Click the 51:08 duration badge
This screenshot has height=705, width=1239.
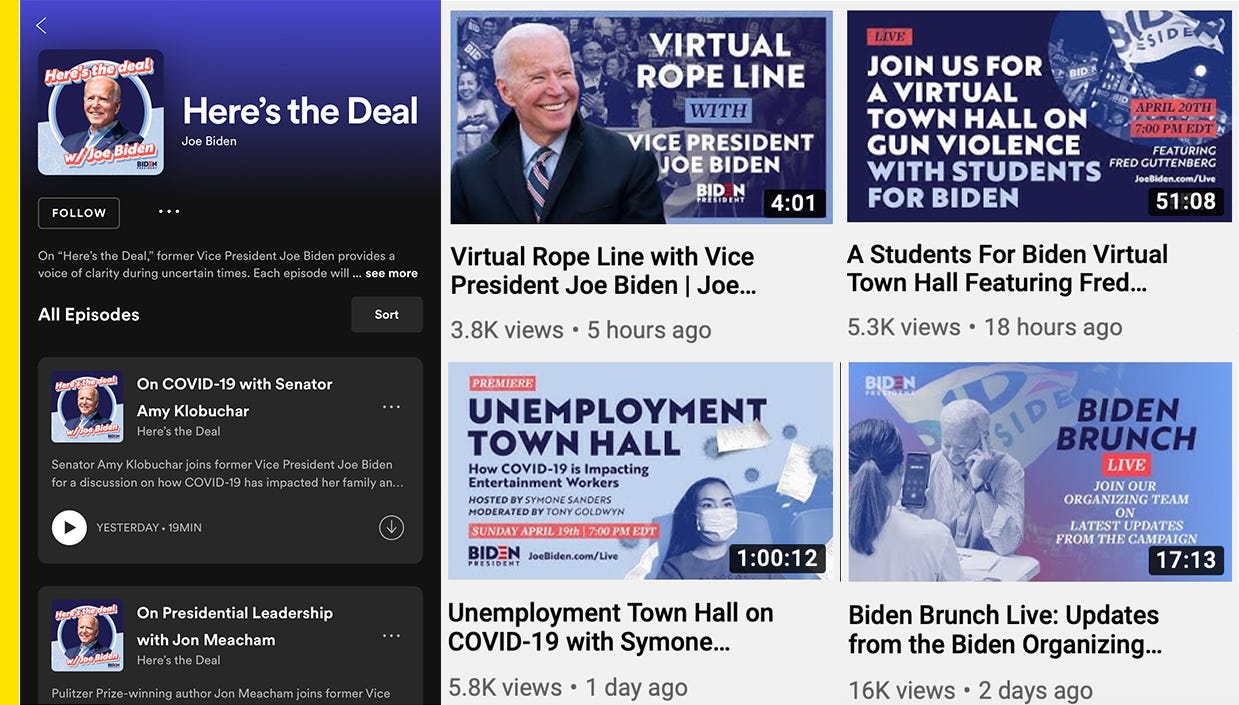(1186, 201)
